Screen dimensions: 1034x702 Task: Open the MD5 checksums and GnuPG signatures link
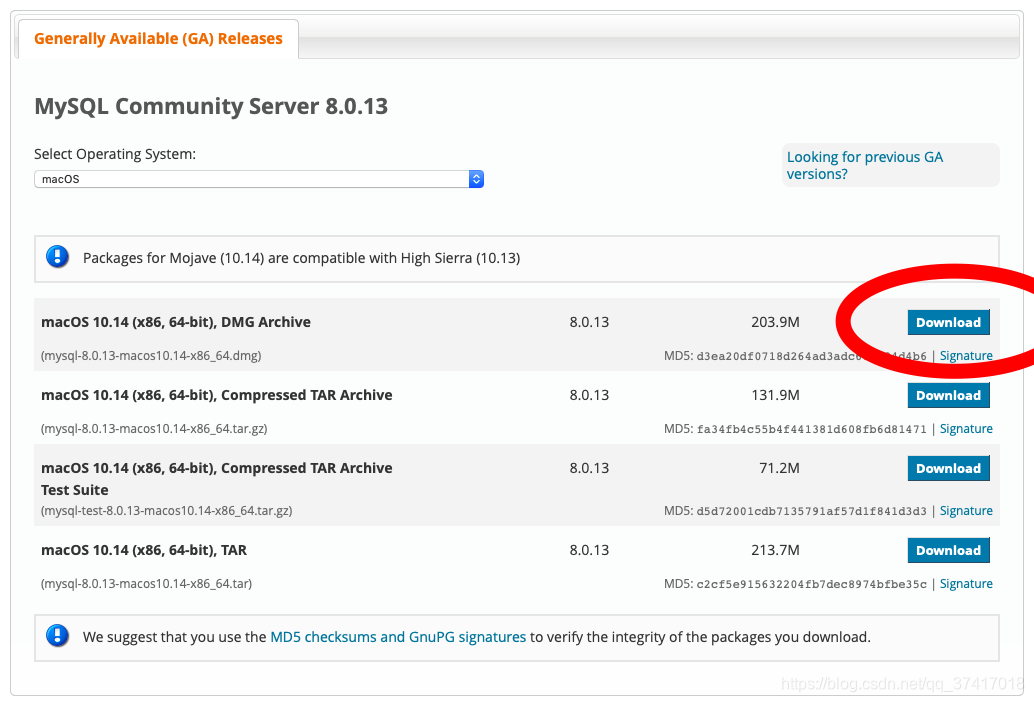click(x=398, y=637)
